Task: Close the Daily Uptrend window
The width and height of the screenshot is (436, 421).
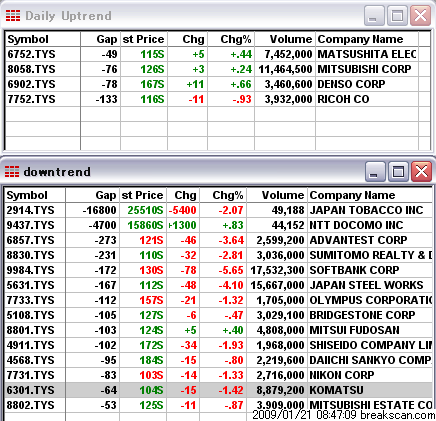Action: tap(420, 15)
